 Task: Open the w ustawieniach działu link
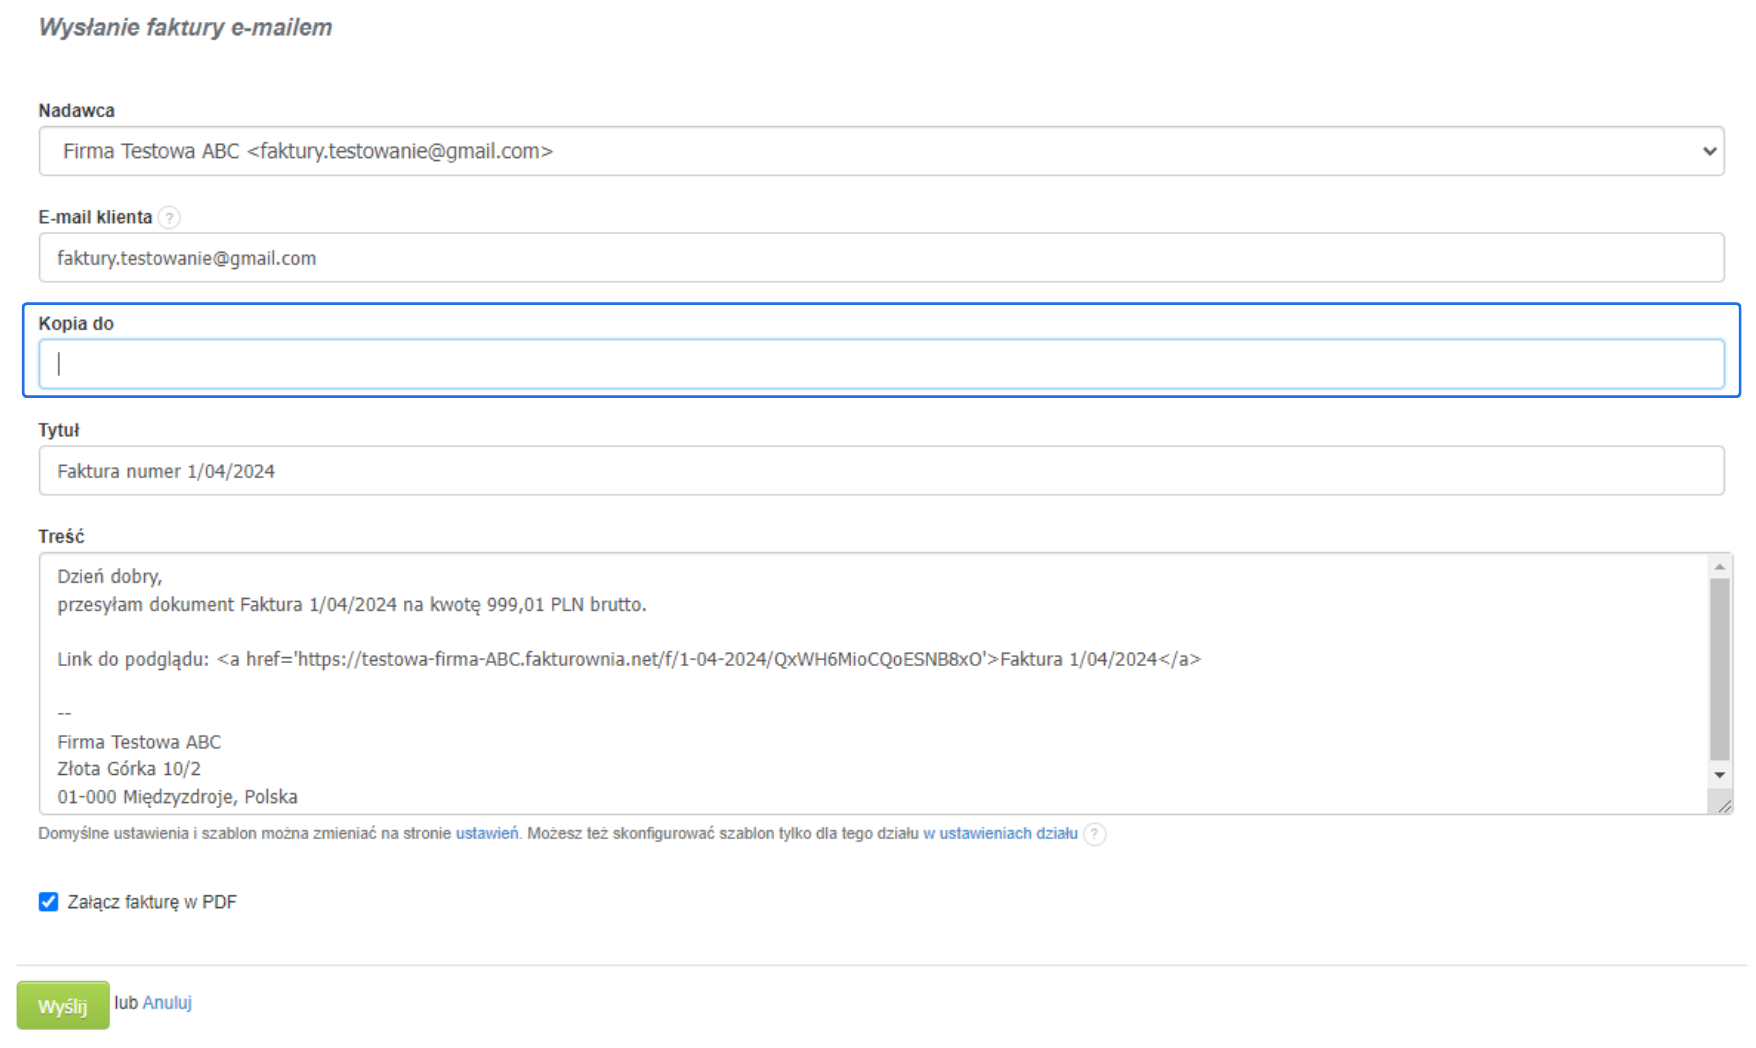point(1000,833)
